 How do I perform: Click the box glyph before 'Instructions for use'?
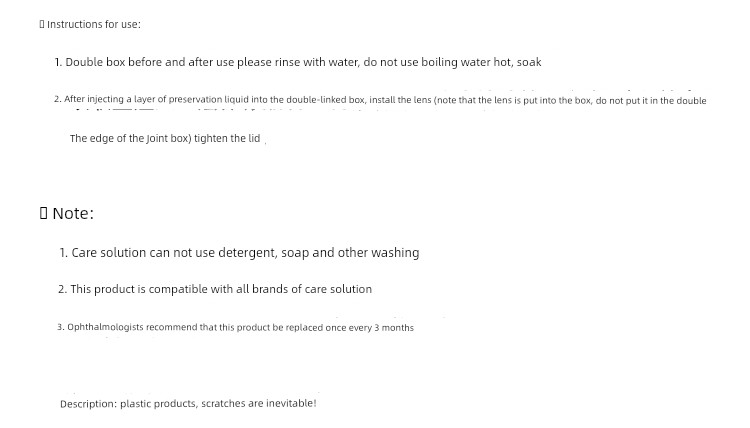point(42,24)
